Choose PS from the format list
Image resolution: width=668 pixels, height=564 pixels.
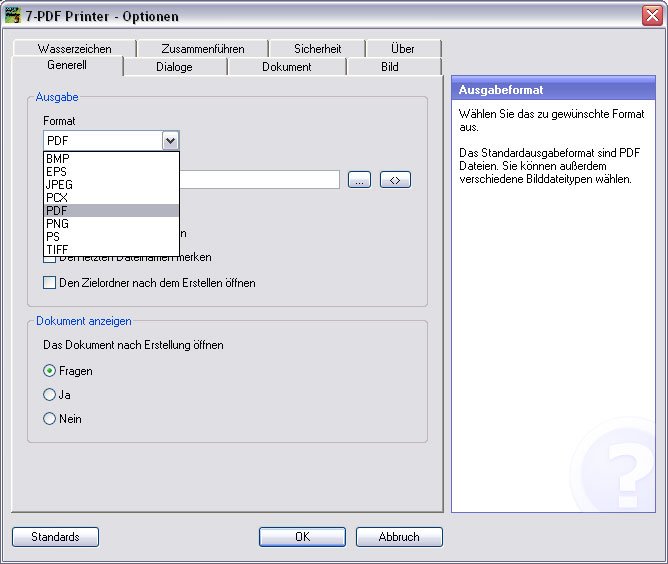coord(111,236)
